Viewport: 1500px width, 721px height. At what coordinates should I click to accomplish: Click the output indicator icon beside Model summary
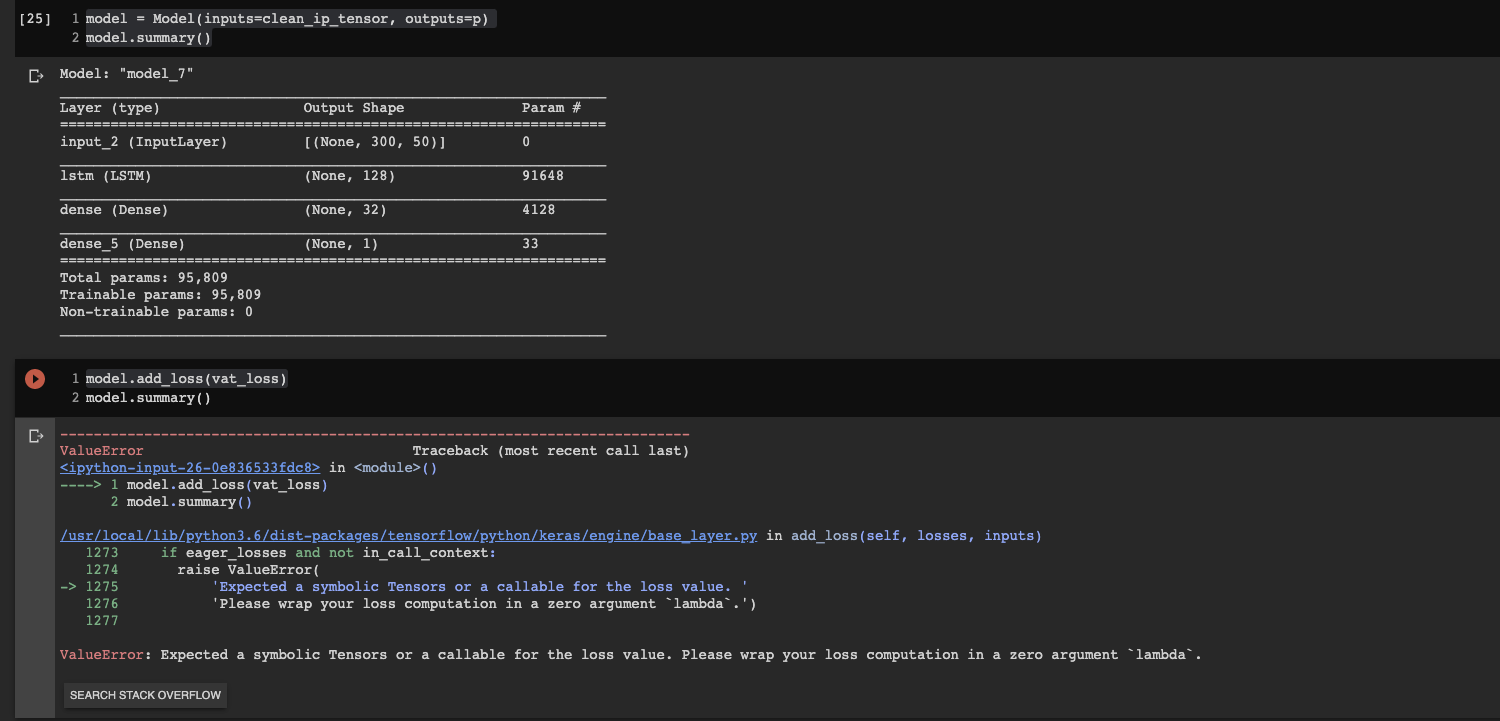(x=36, y=75)
